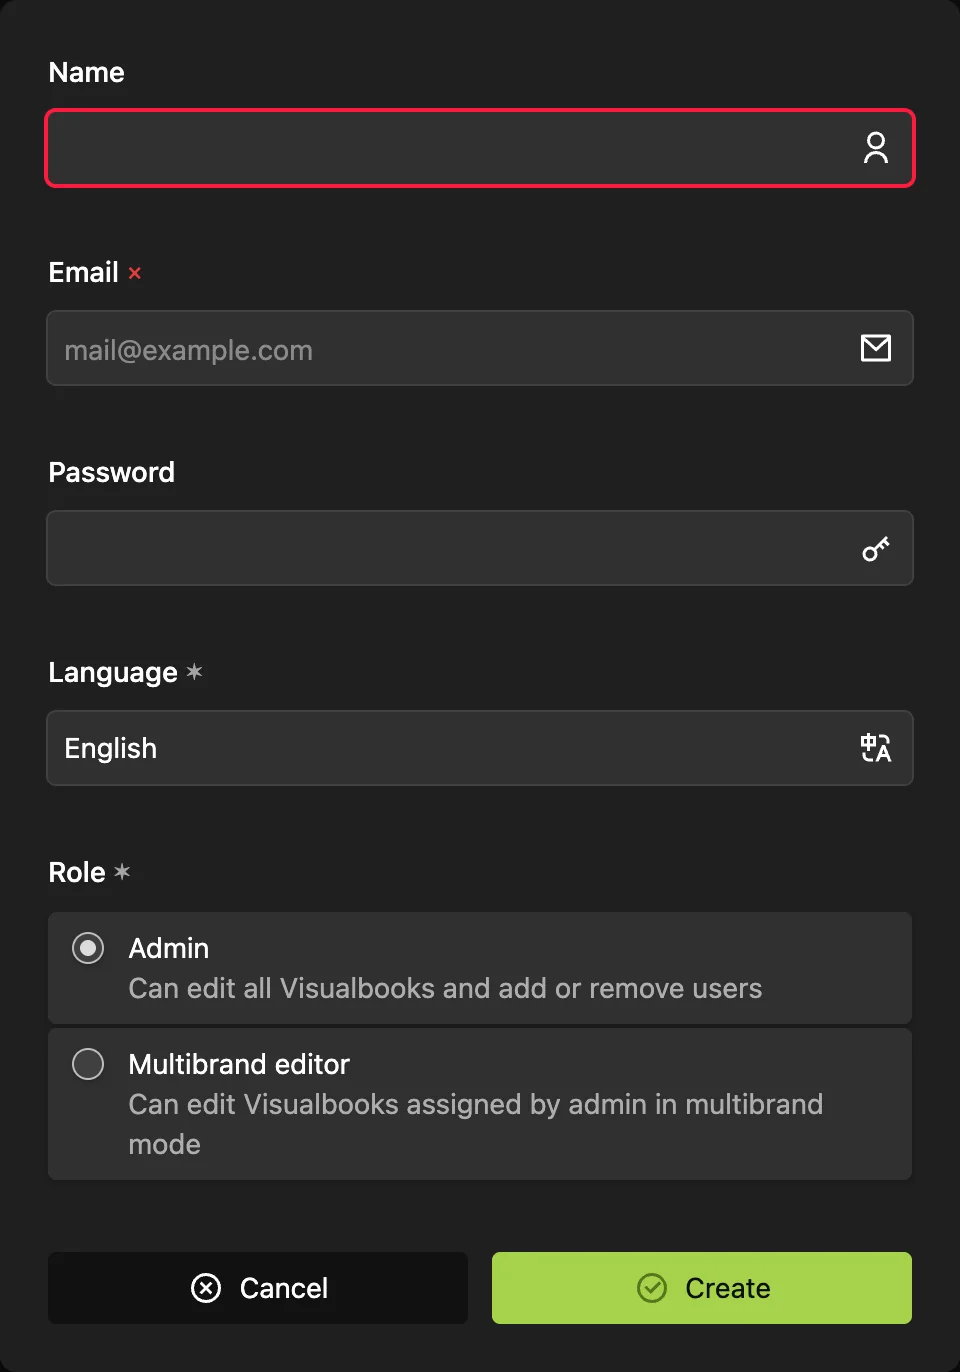The height and width of the screenshot is (1372, 960).
Task: Click the Password field label
Action: pyautogui.click(x=112, y=472)
